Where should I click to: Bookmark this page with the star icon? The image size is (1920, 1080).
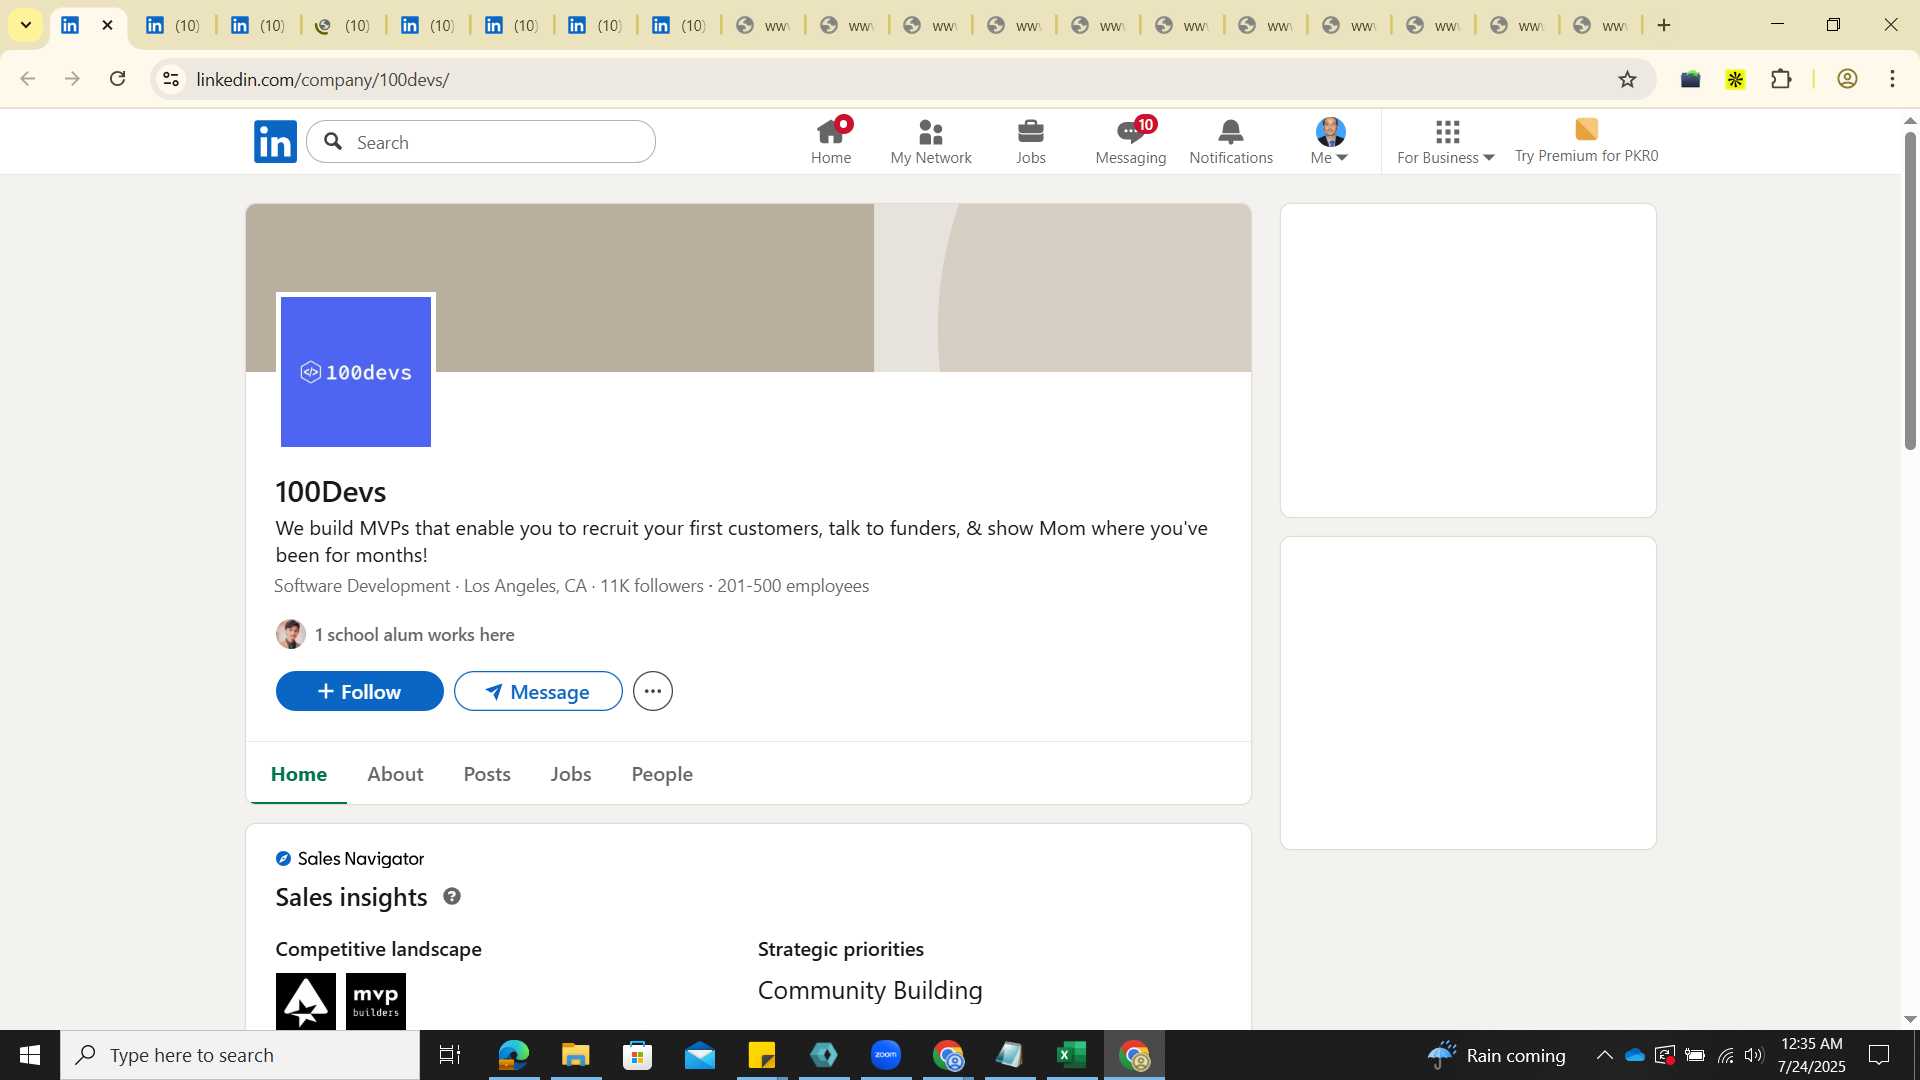[x=1627, y=79]
